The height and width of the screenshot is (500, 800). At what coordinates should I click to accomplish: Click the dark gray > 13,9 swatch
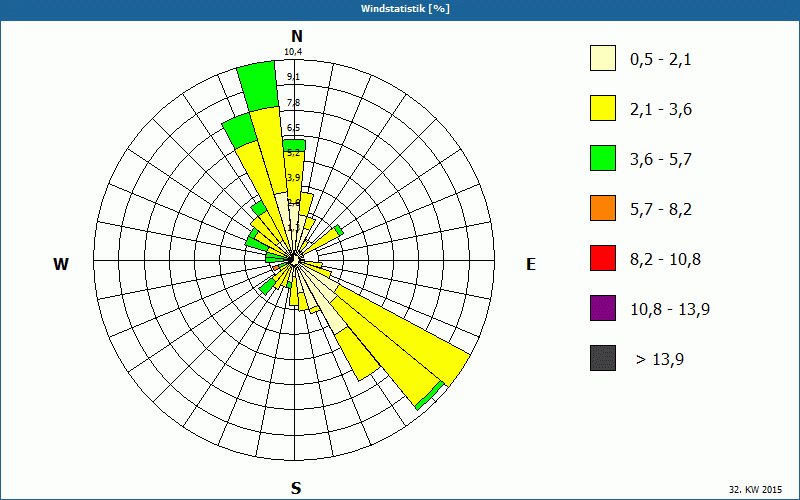pos(603,358)
